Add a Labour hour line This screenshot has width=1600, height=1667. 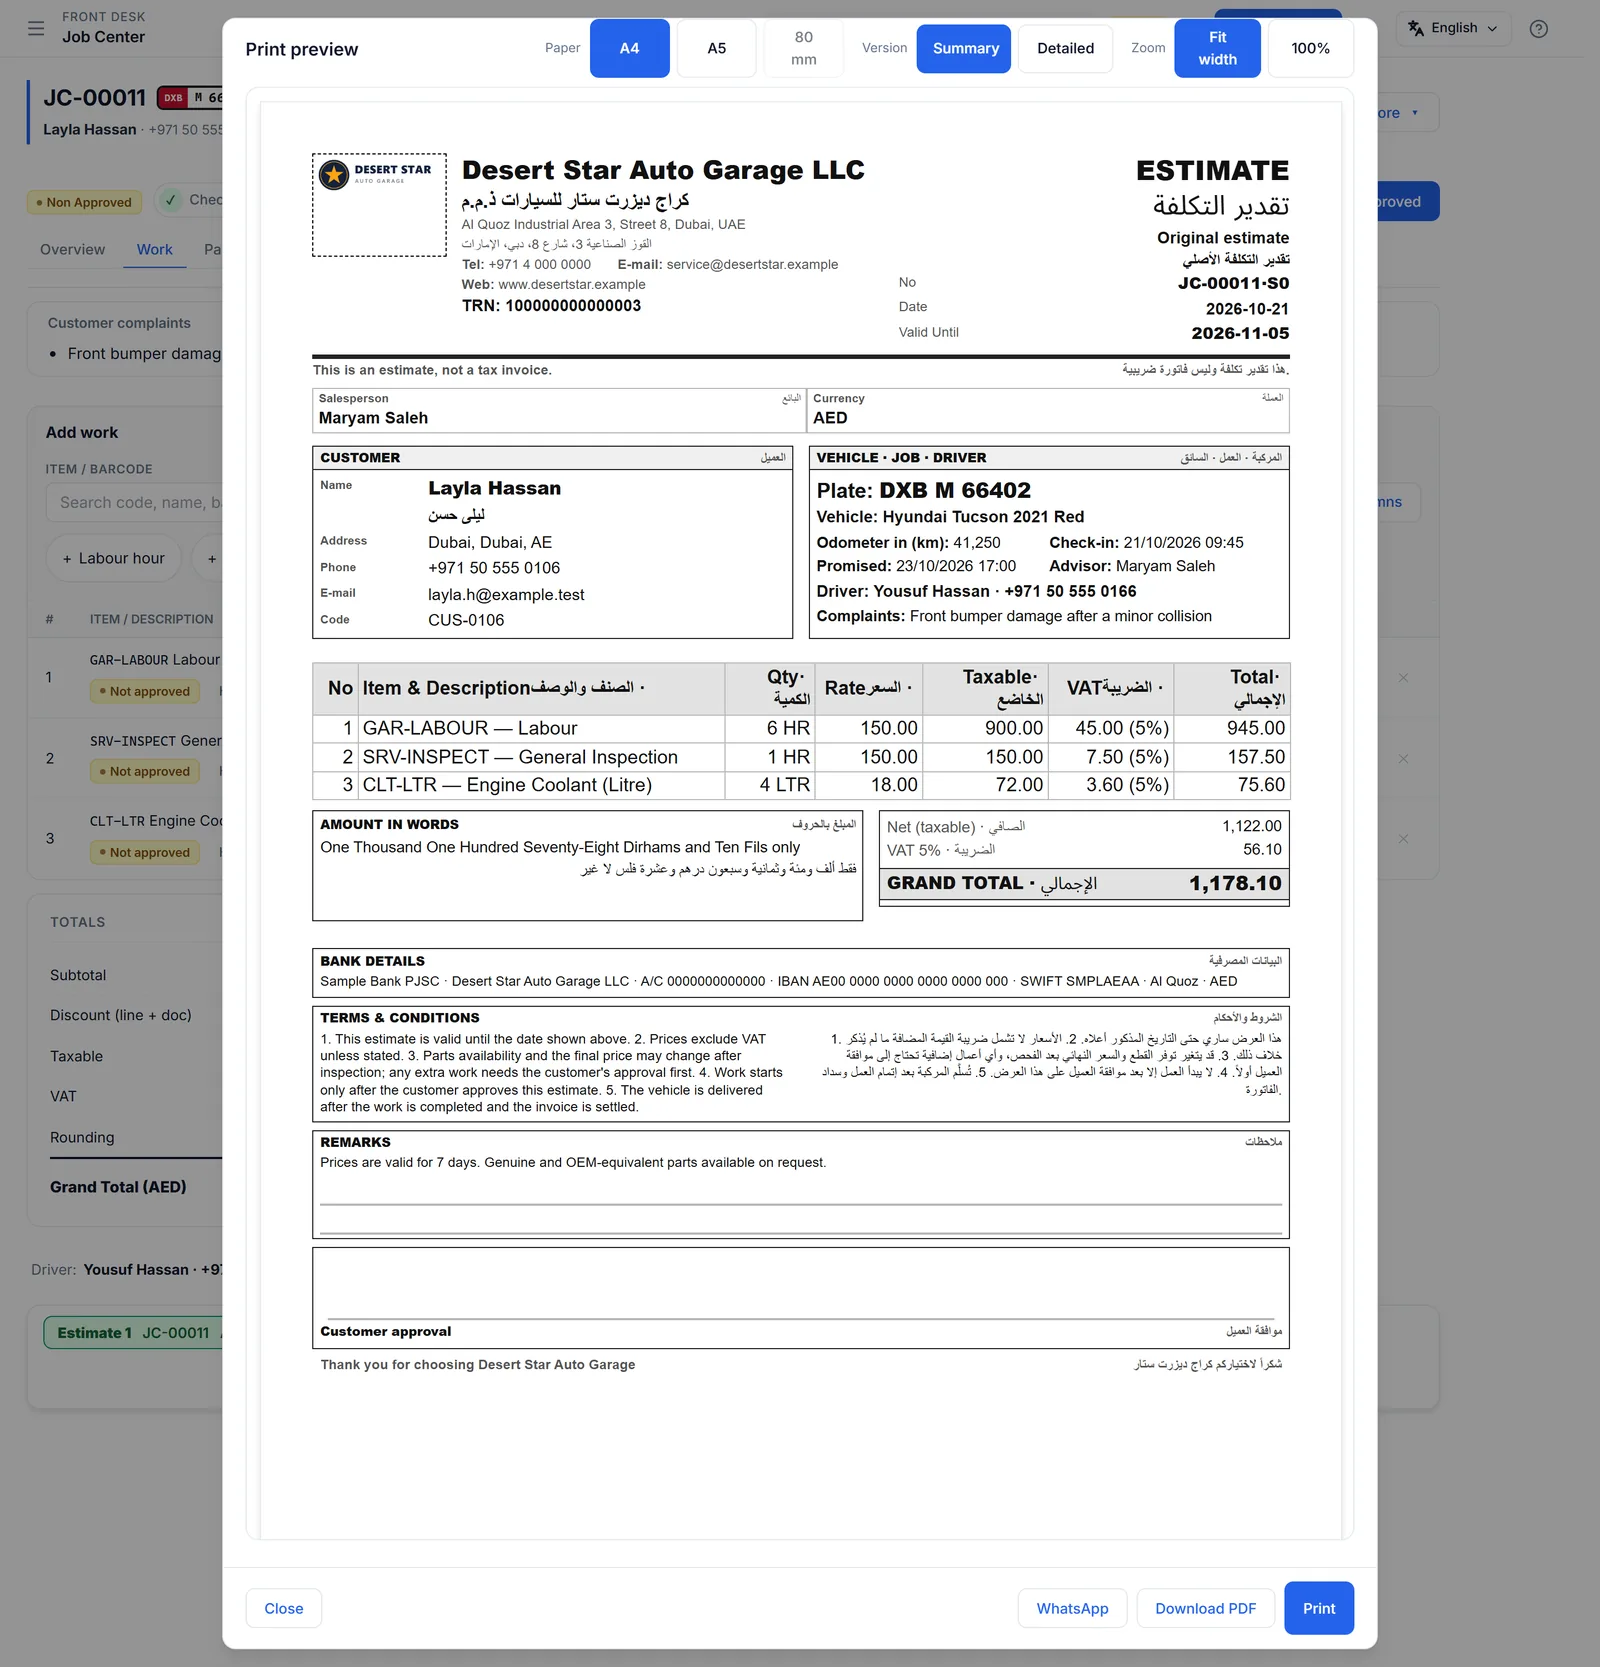pyautogui.click(x=113, y=558)
